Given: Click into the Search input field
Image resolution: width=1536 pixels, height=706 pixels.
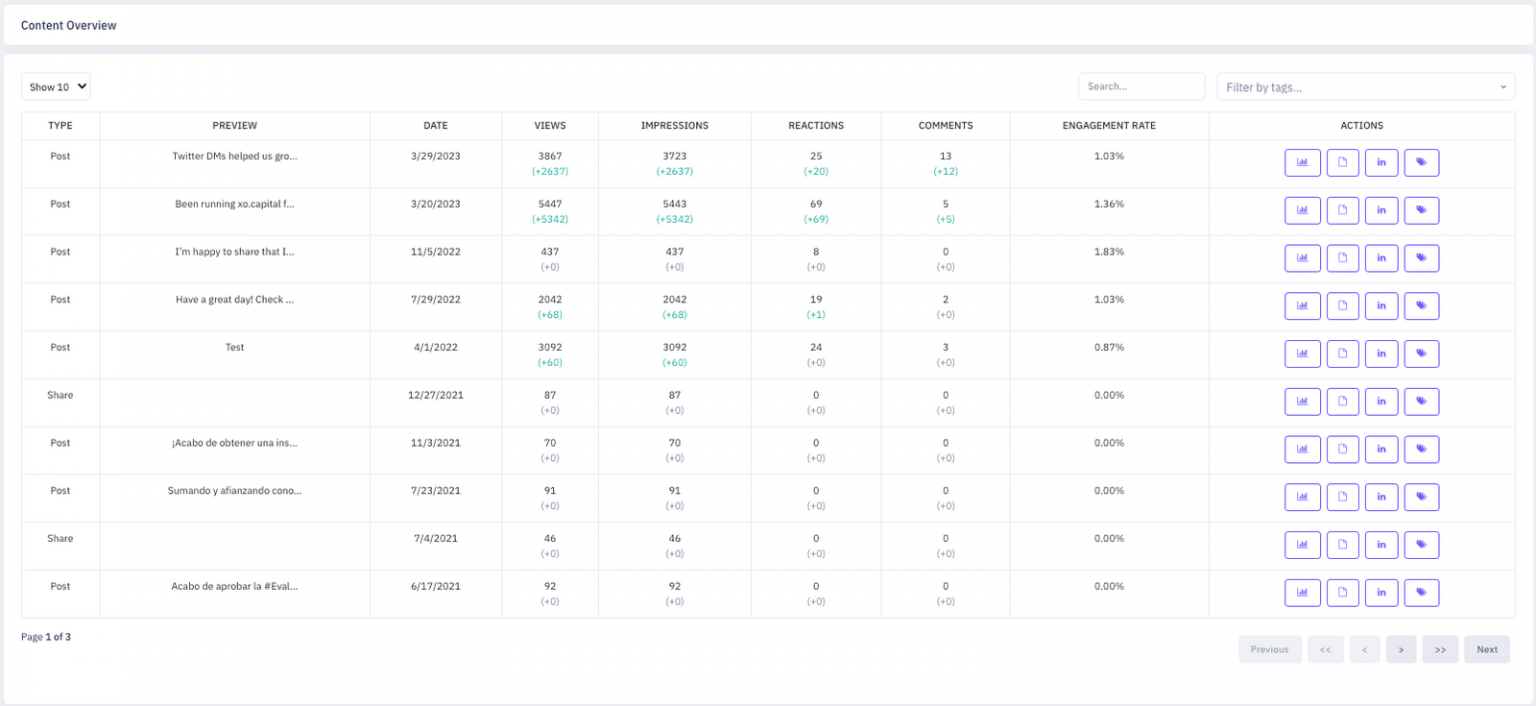Looking at the screenshot, I should pyautogui.click(x=1141, y=87).
